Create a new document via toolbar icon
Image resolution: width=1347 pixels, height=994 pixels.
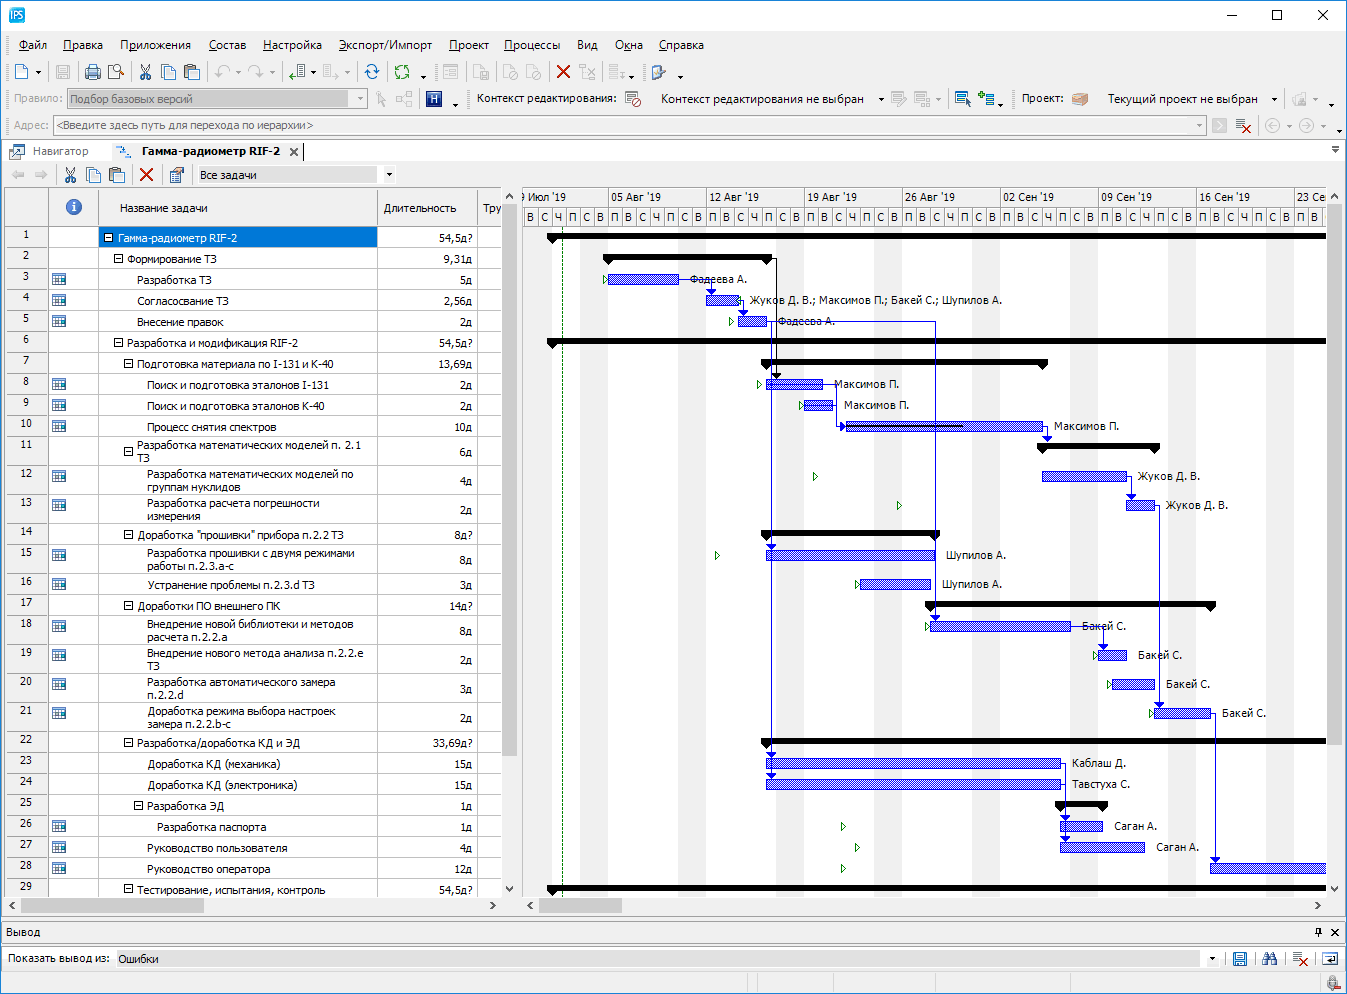click(21, 72)
